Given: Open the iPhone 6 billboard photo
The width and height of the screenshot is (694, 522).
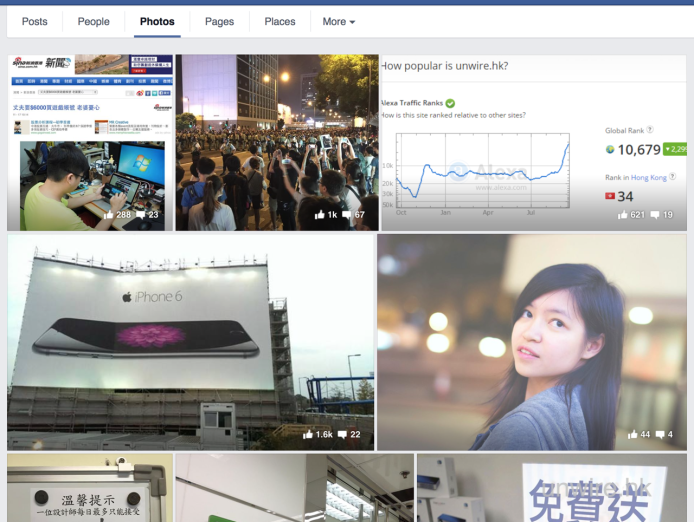Looking at the screenshot, I should [x=191, y=342].
